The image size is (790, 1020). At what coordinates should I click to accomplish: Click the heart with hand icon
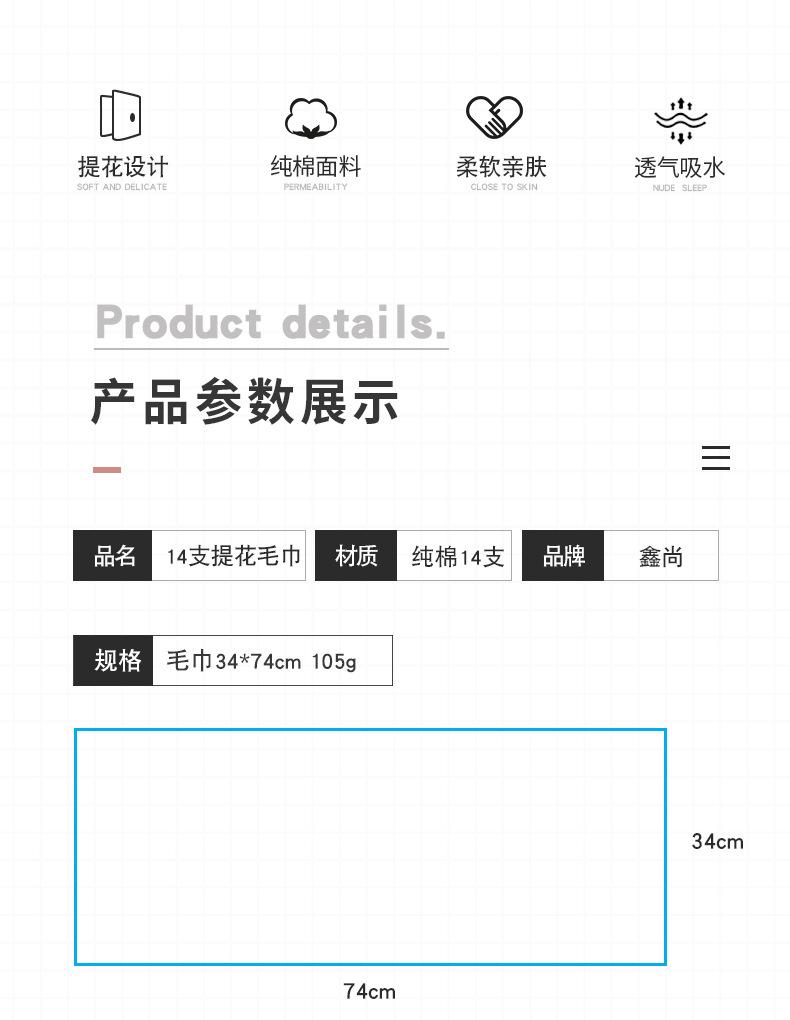point(495,117)
